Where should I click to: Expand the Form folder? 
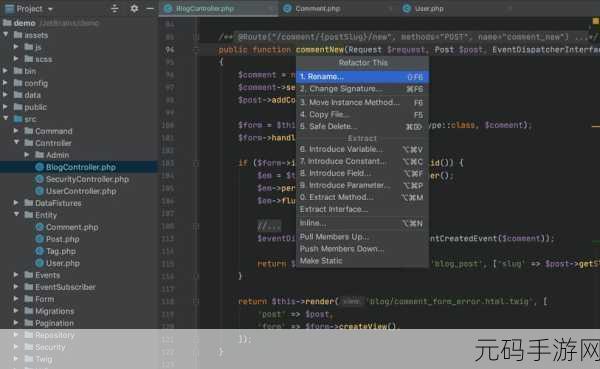[16, 299]
